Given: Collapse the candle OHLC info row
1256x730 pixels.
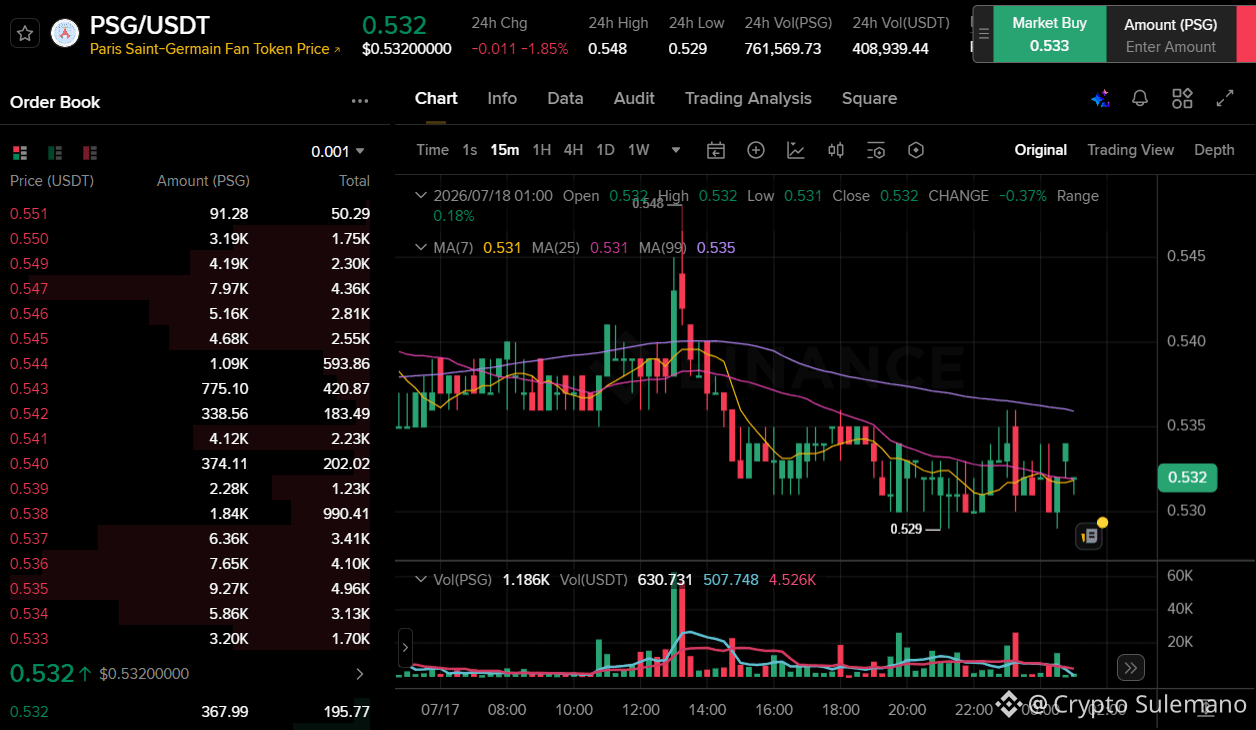Looking at the screenshot, I should tap(422, 196).
